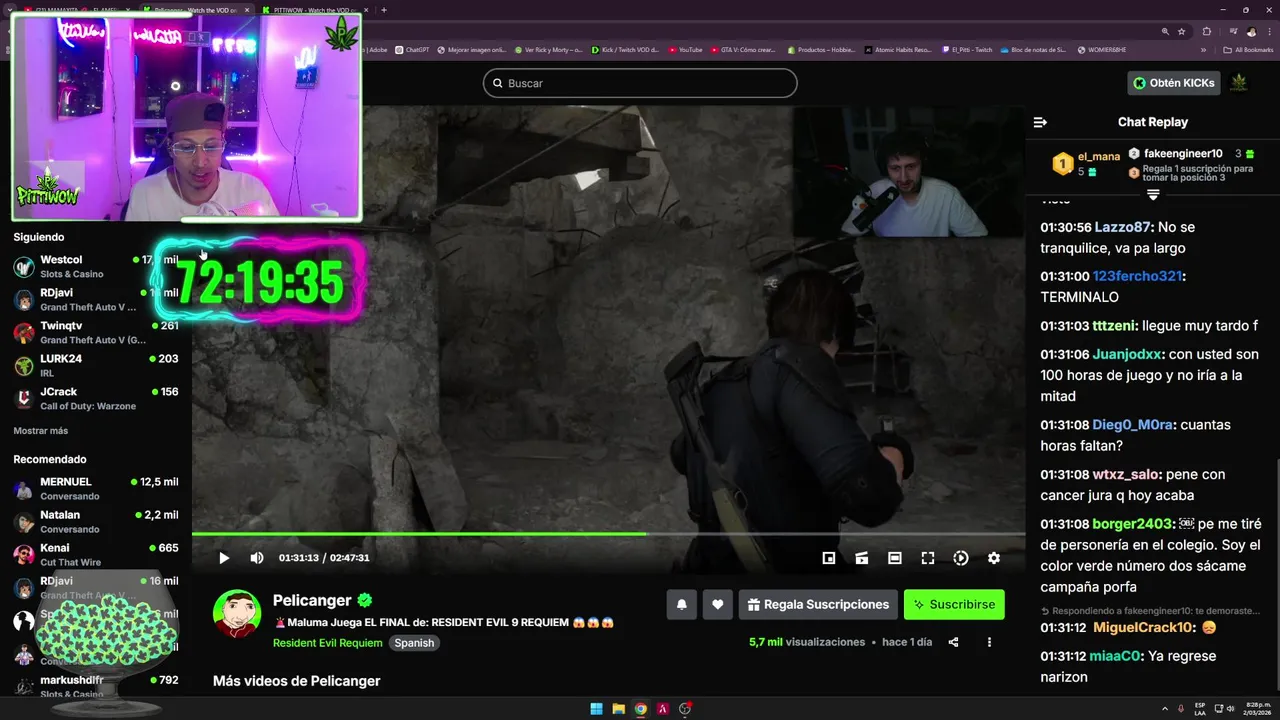Open the red Adobe app on the taskbar
Screen dimensions: 1280x720
coord(663,709)
